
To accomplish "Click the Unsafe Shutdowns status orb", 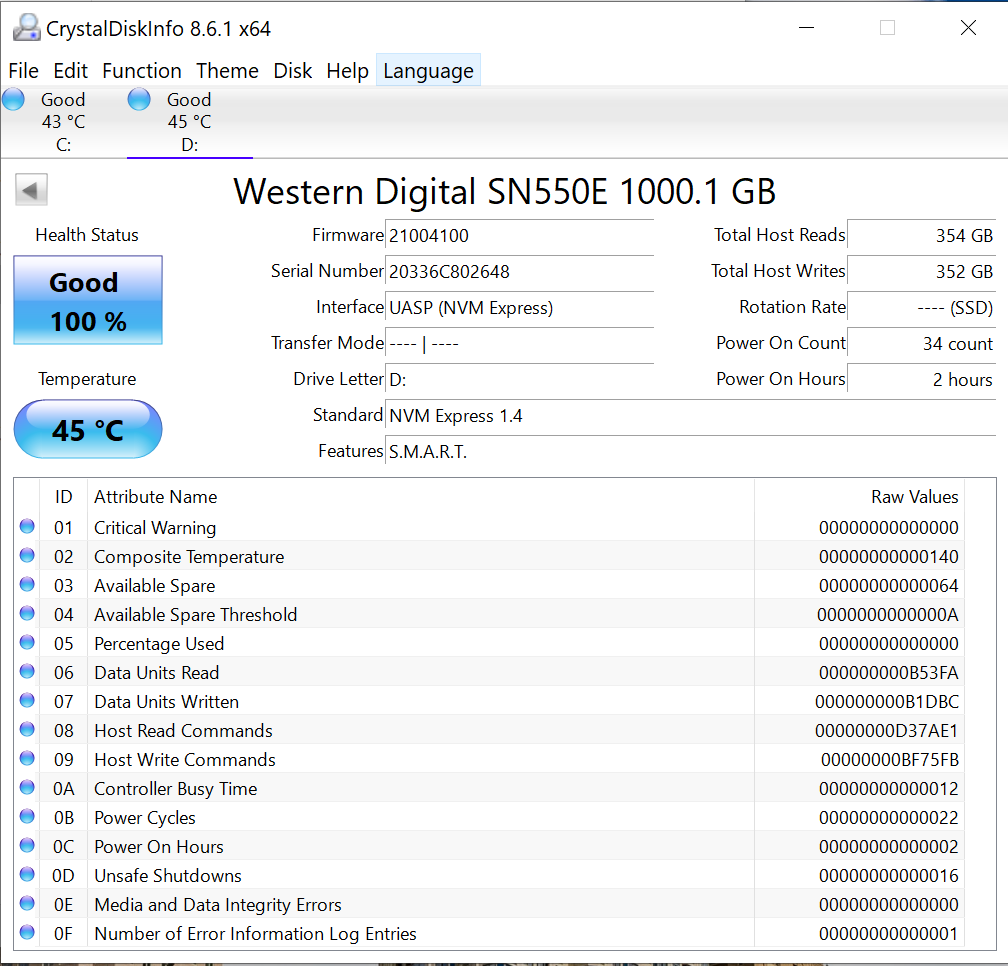I will click(27, 875).
